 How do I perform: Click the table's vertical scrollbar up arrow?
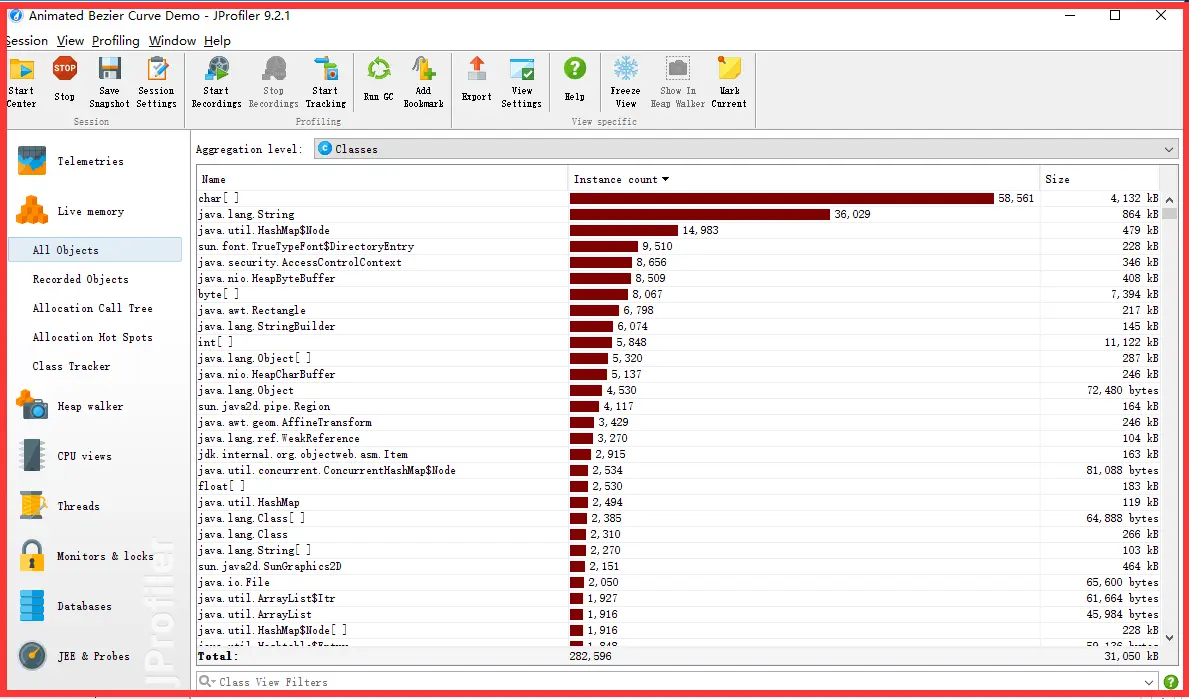1169,198
